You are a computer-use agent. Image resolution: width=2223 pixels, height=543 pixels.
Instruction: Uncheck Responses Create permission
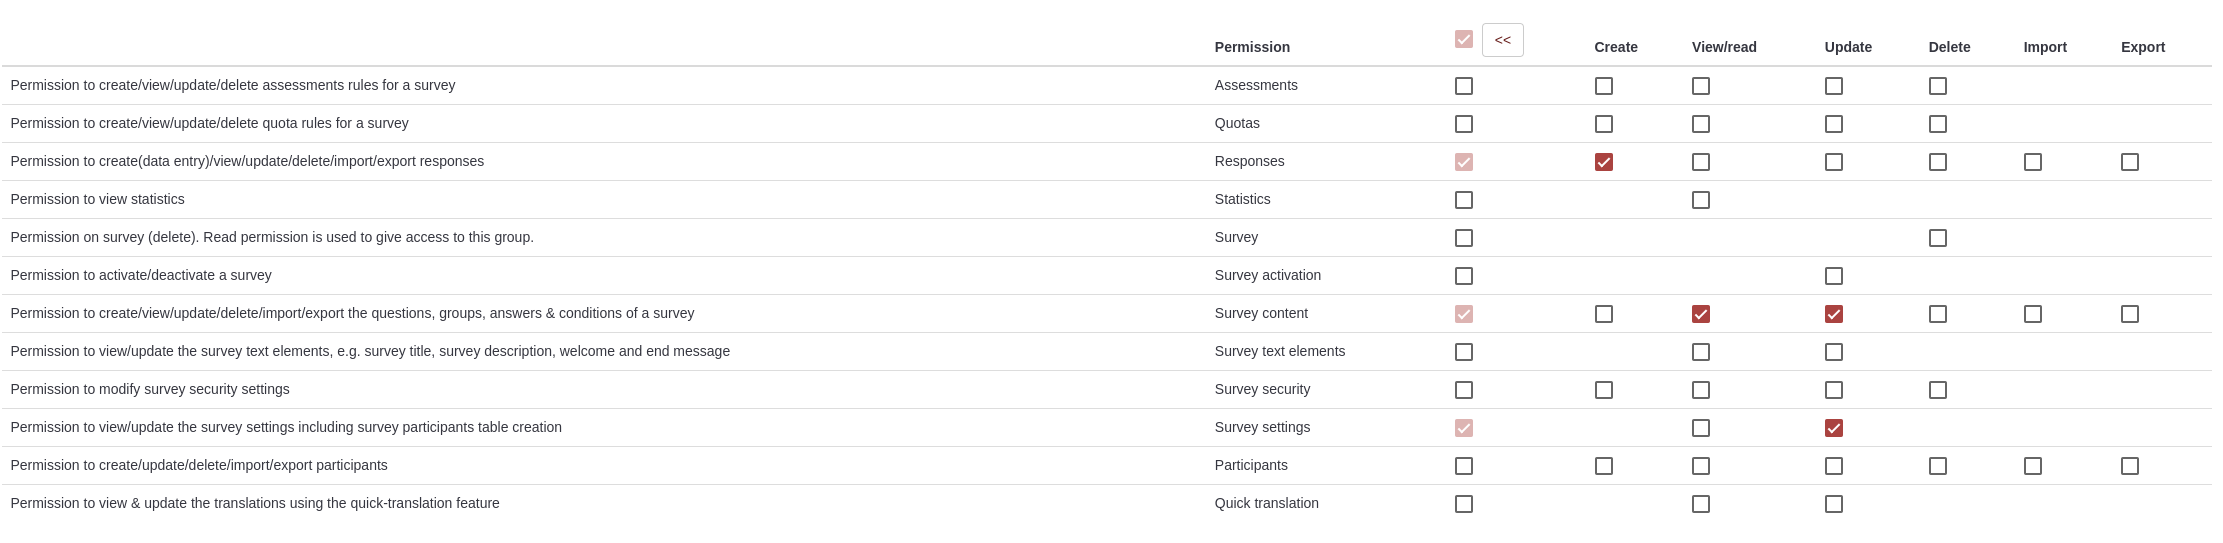1603,162
